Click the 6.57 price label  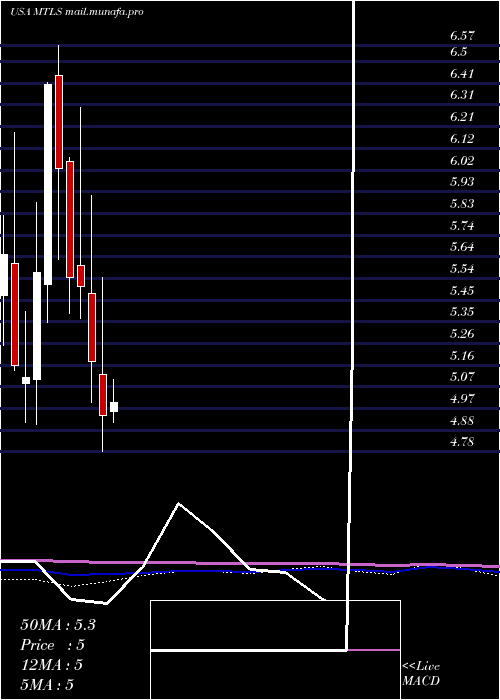462,36
